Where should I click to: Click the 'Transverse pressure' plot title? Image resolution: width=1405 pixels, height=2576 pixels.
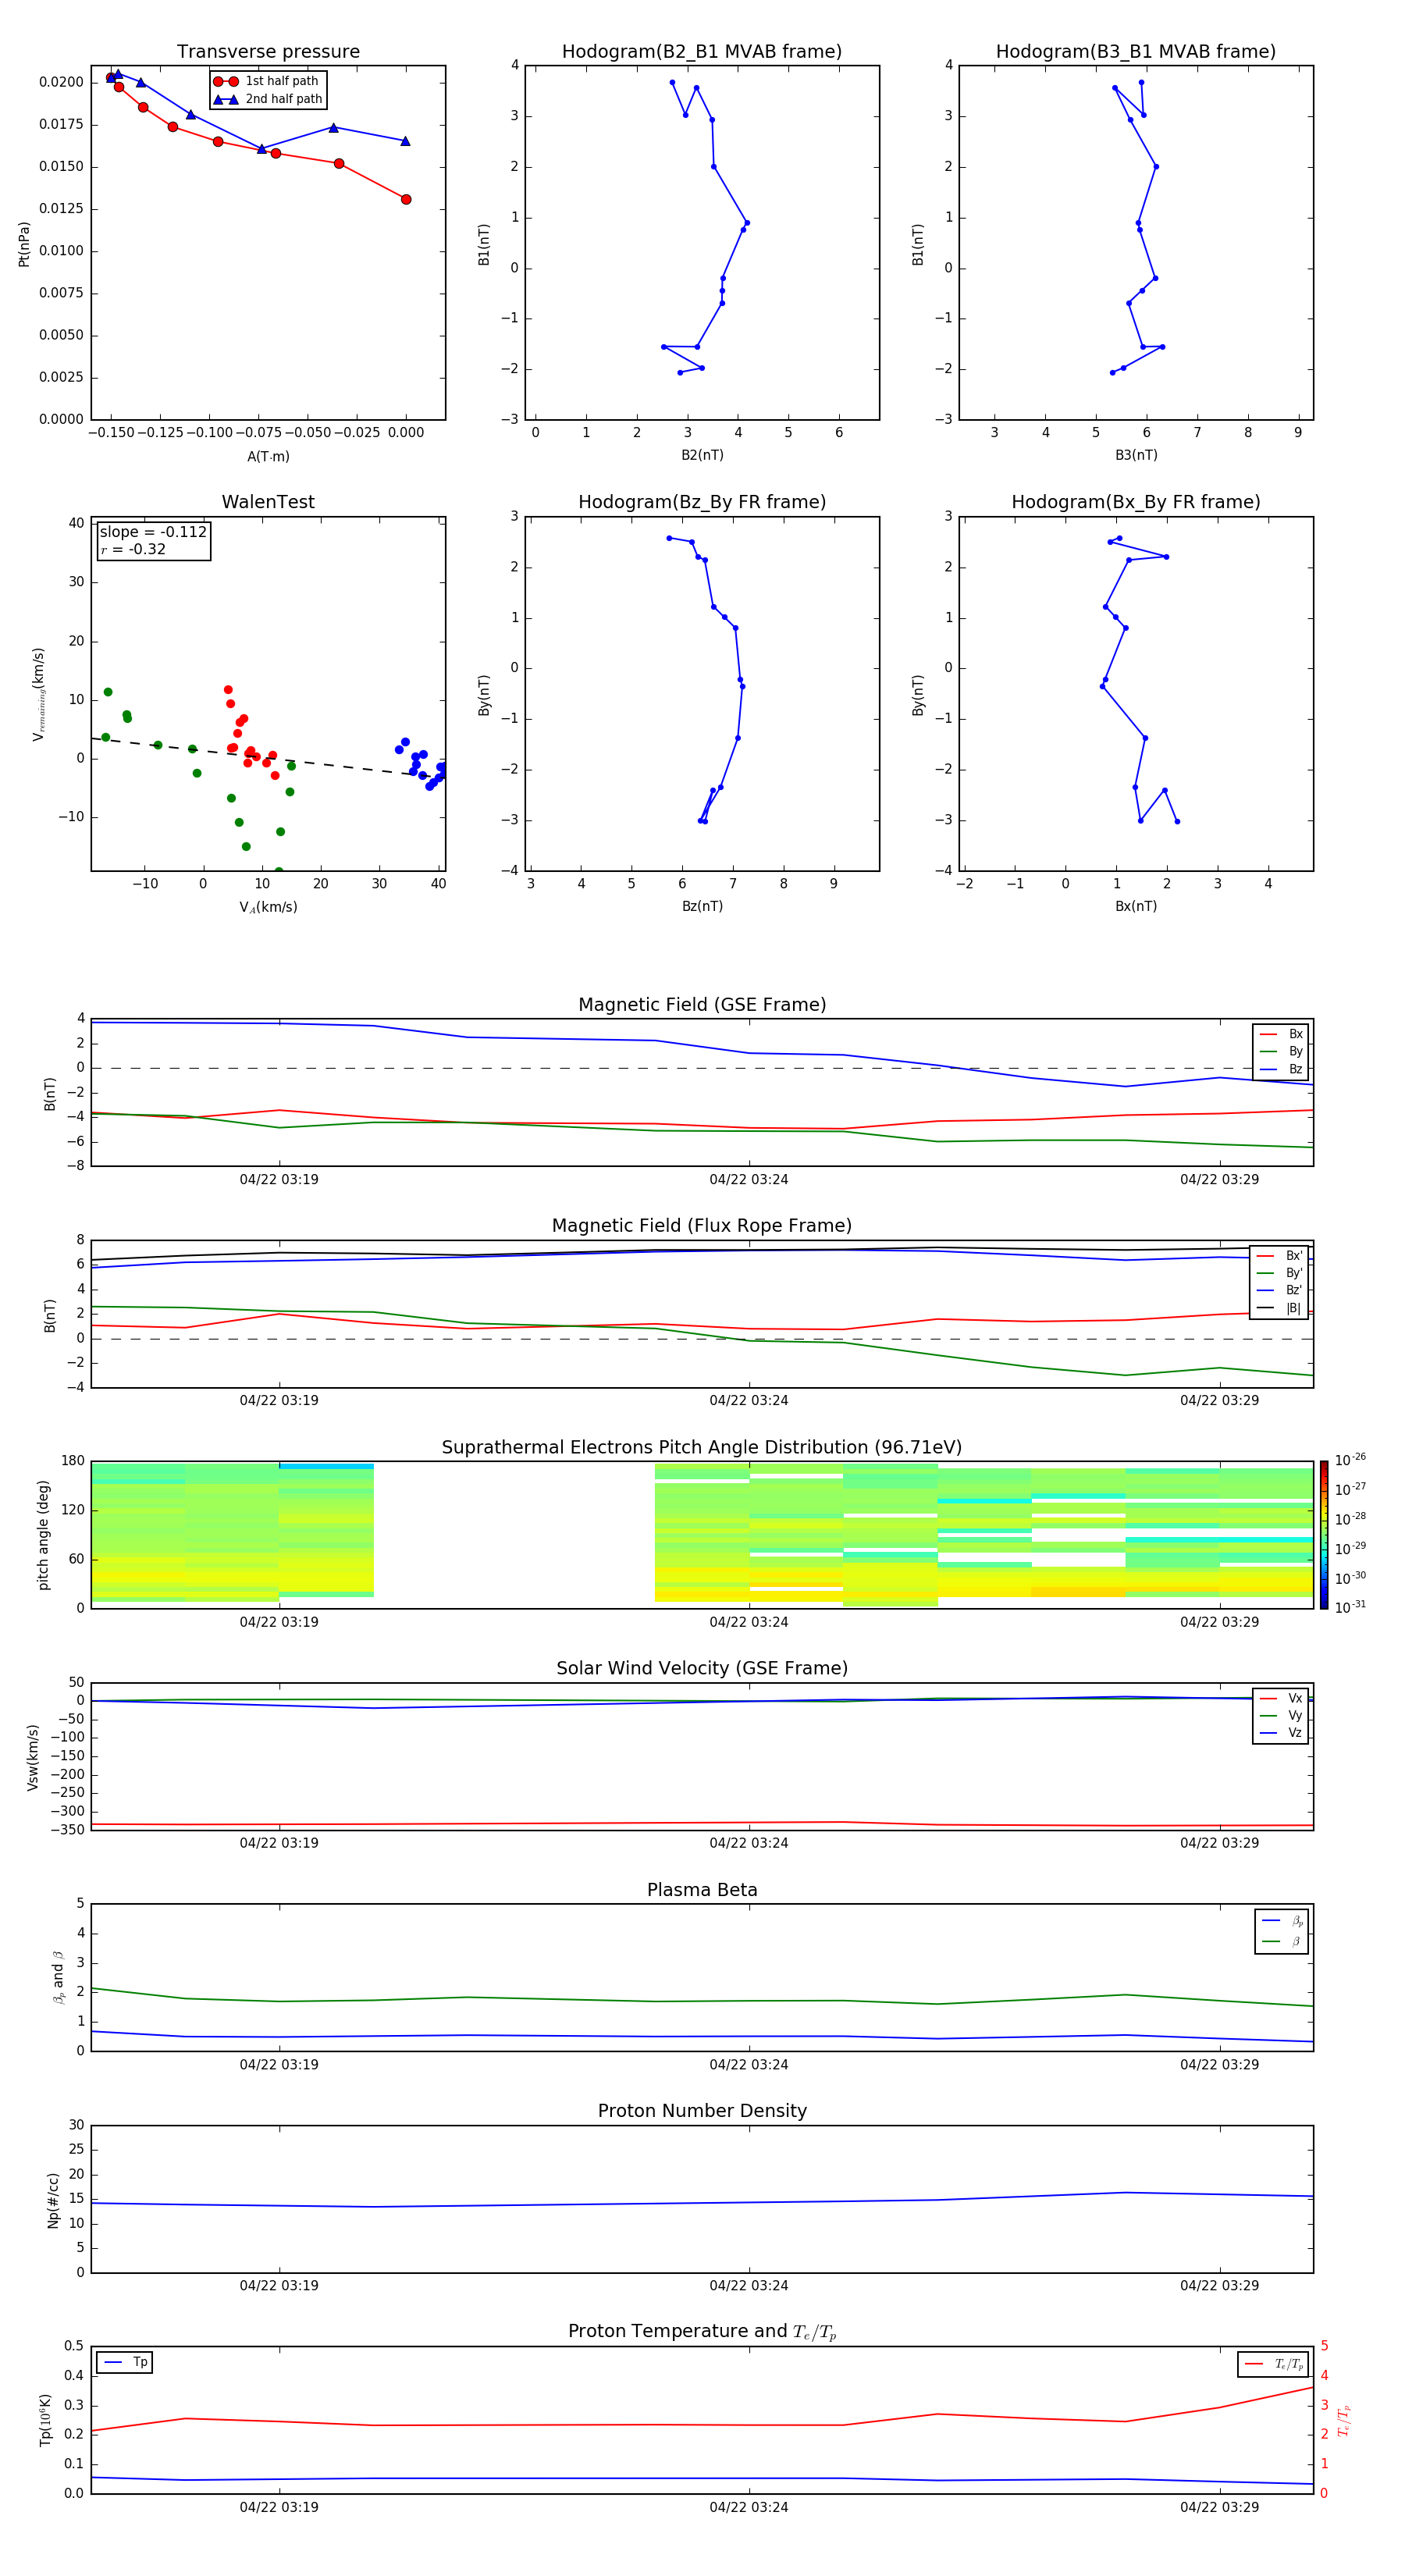(x=268, y=52)
